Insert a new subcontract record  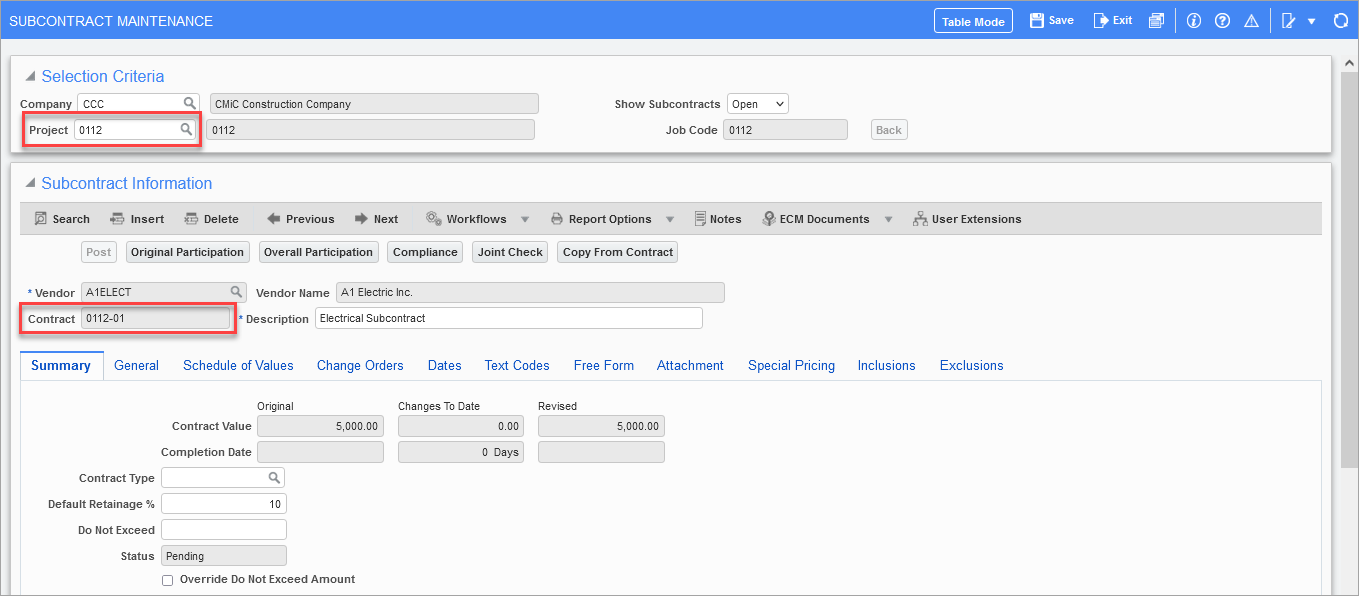pos(137,219)
